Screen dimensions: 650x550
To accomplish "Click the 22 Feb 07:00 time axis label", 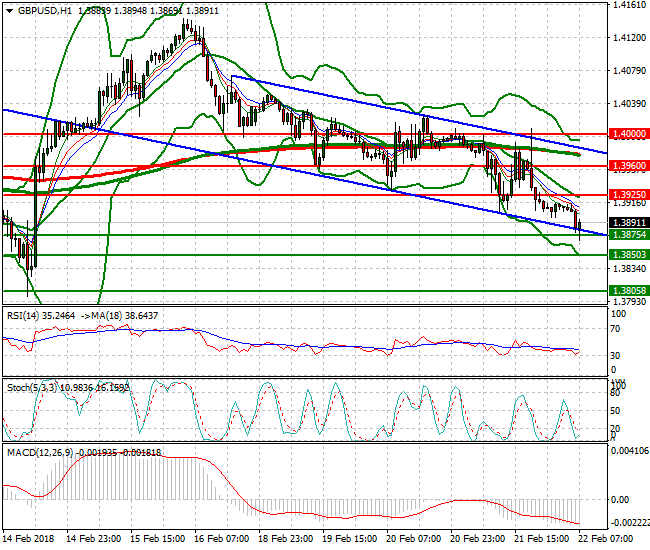I will tap(605, 539).
